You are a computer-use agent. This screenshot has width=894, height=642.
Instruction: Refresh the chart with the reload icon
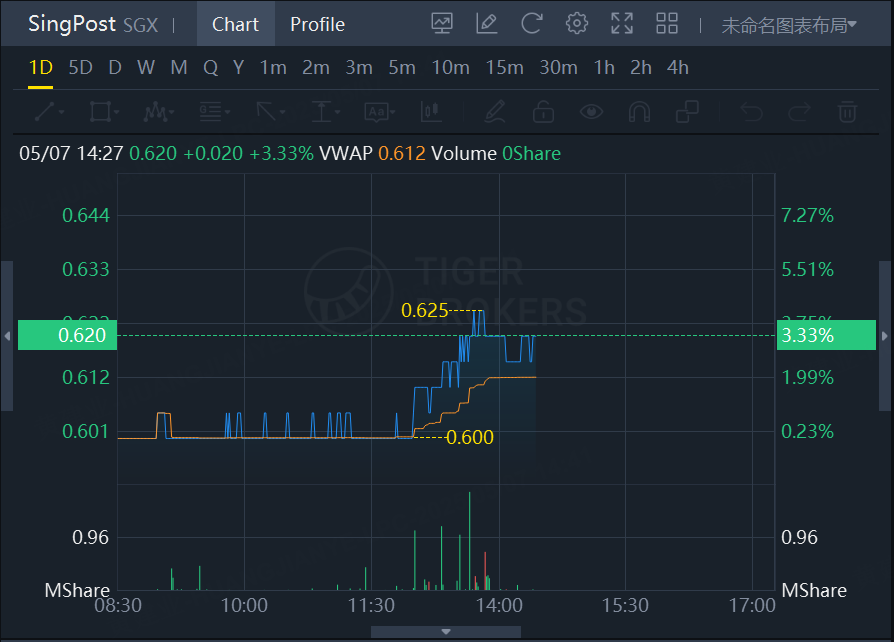(531, 24)
